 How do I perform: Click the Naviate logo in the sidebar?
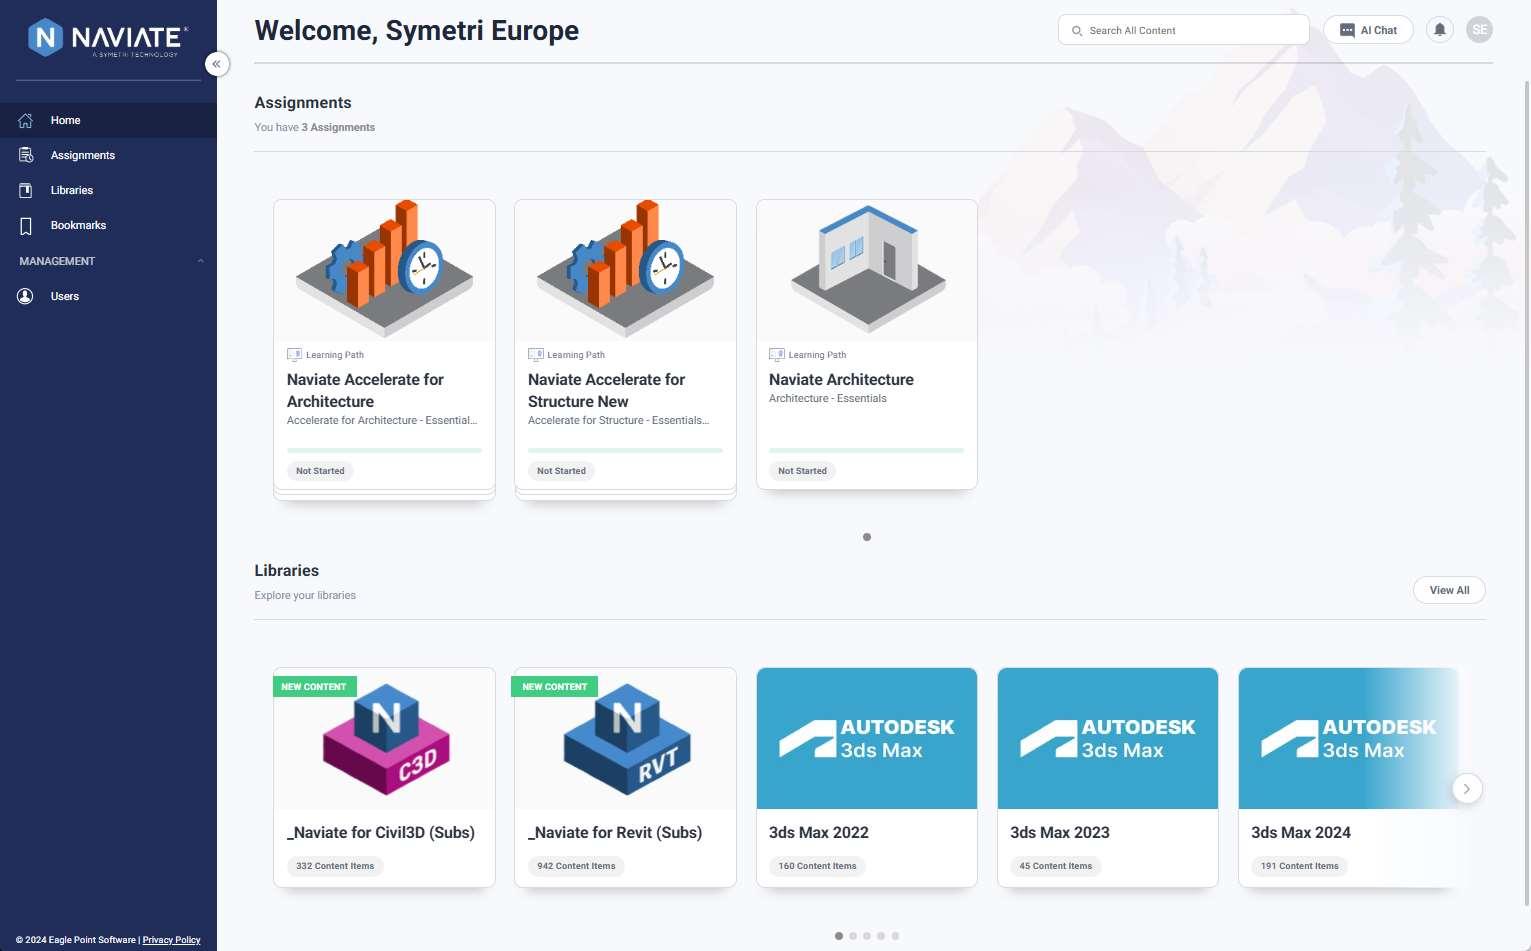tap(107, 38)
